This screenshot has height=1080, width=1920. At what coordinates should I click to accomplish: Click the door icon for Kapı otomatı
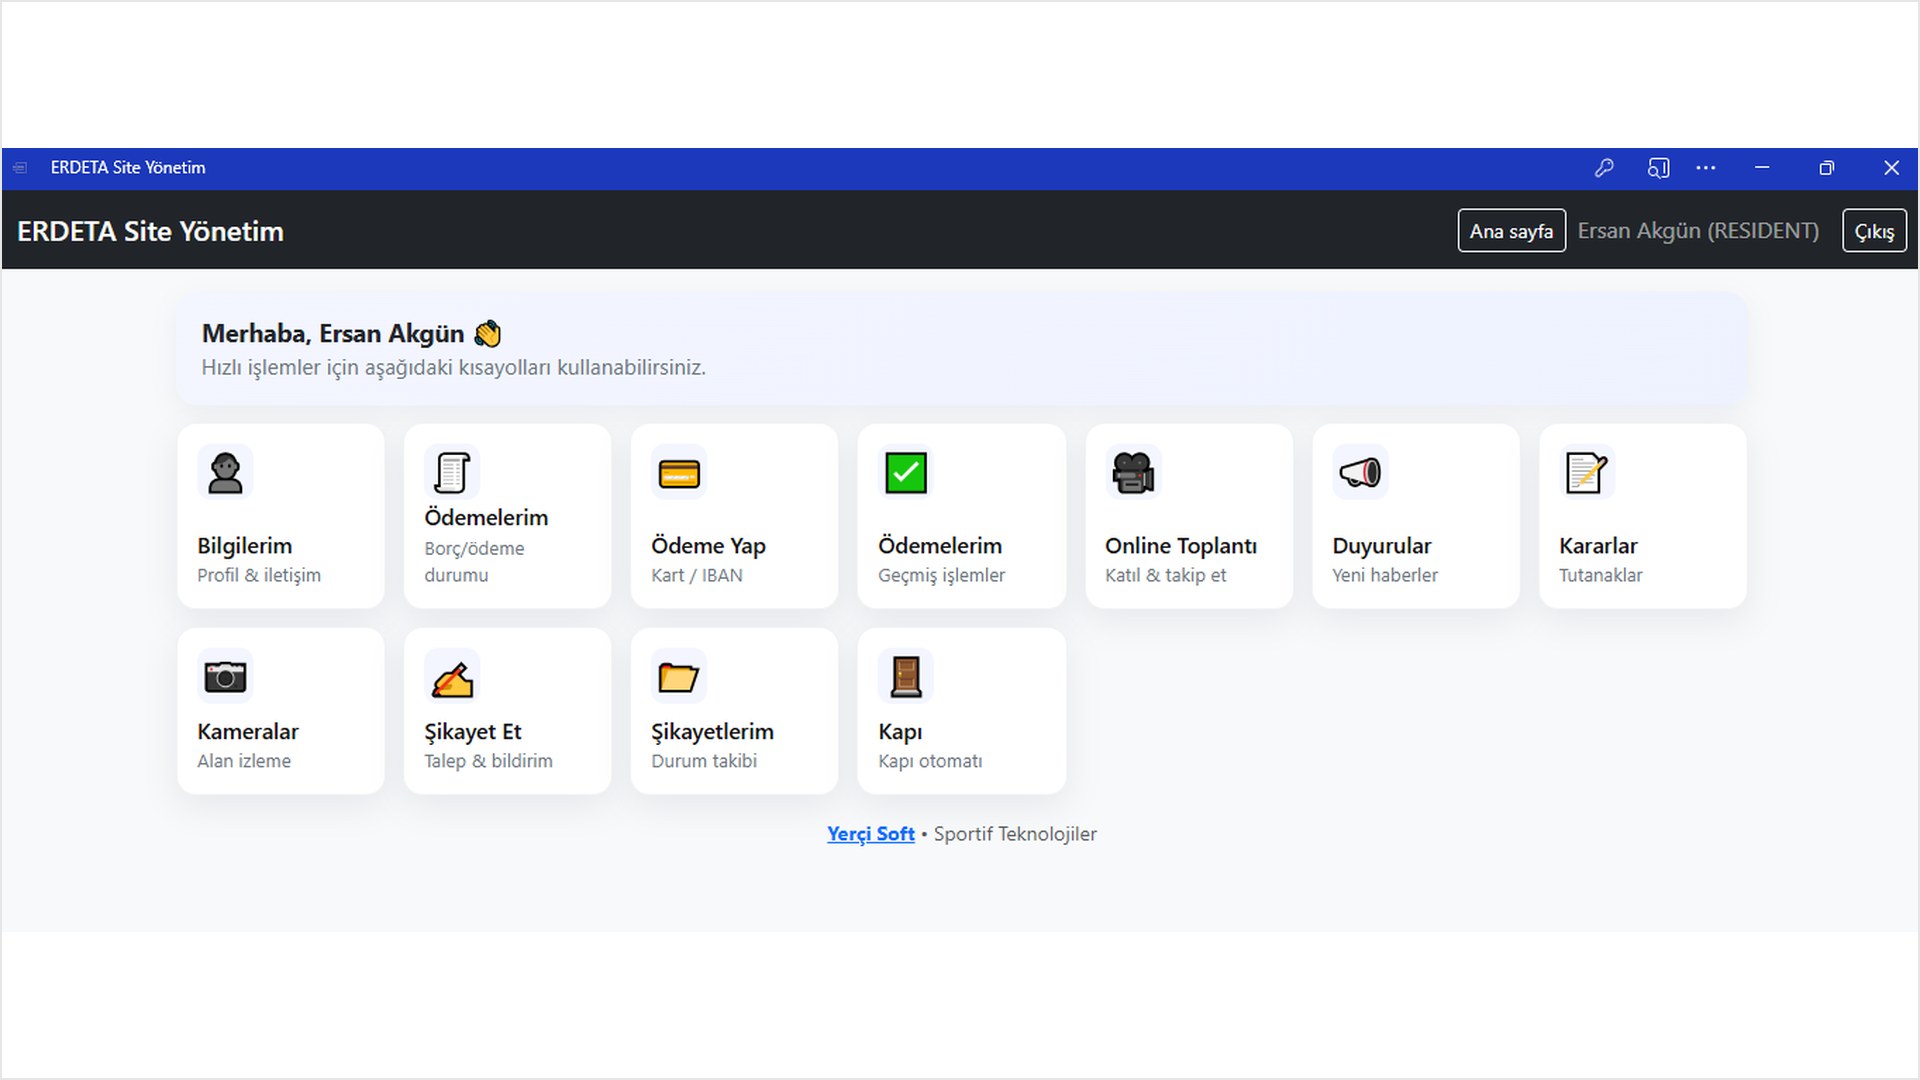click(906, 677)
